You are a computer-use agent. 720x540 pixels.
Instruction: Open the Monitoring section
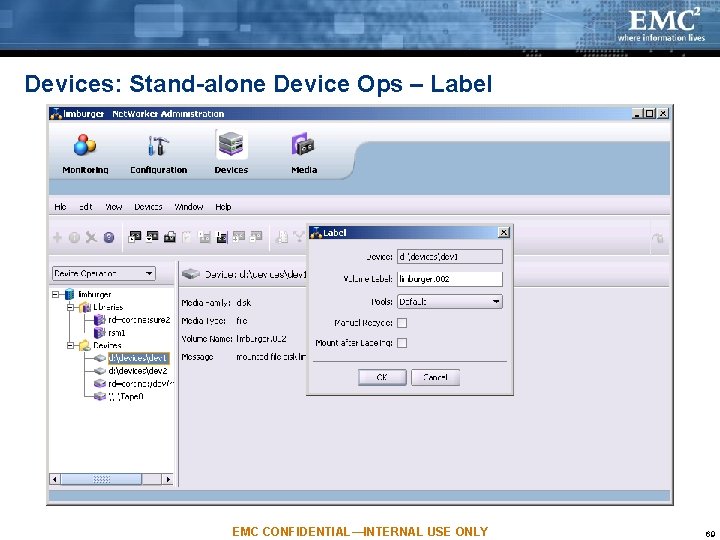click(x=85, y=154)
